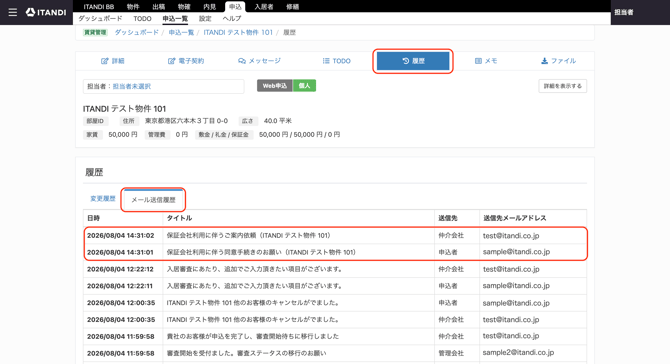This screenshot has height=364, width=670.
Task: Open 設定 in the sub menu
Action: pyautogui.click(x=205, y=18)
